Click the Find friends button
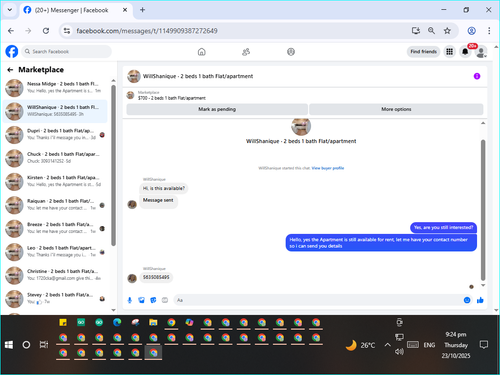500x375 pixels. tap(423, 52)
